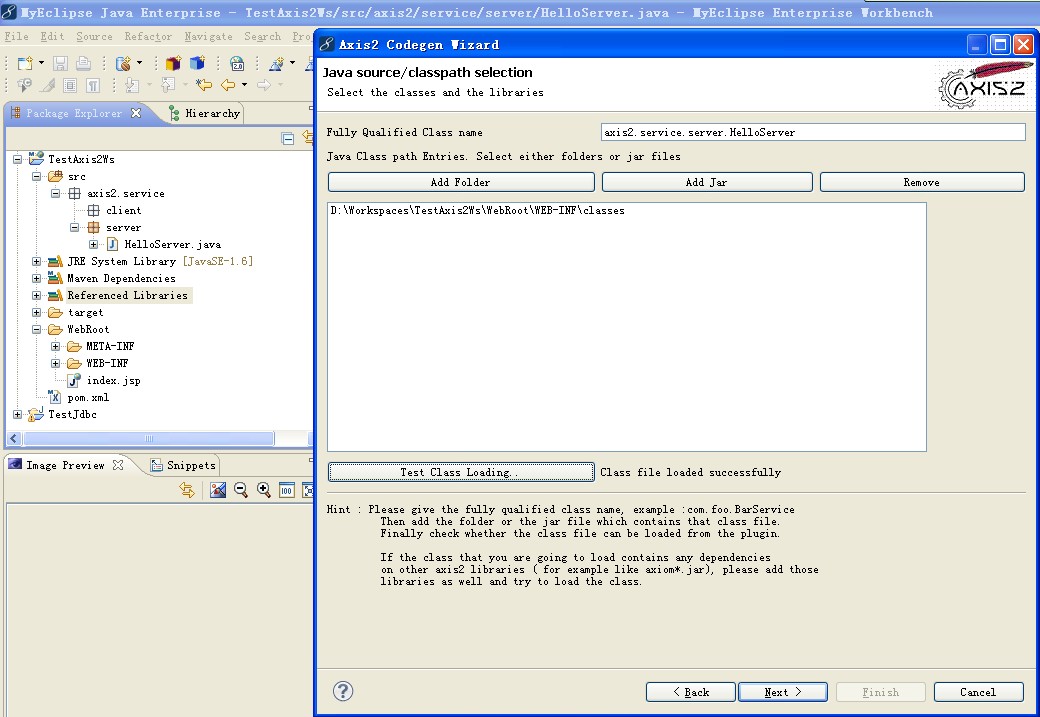Click the yellow-purple new package cube icon
This screenshot has height=717, width=1040.
(x=173, y=64)
